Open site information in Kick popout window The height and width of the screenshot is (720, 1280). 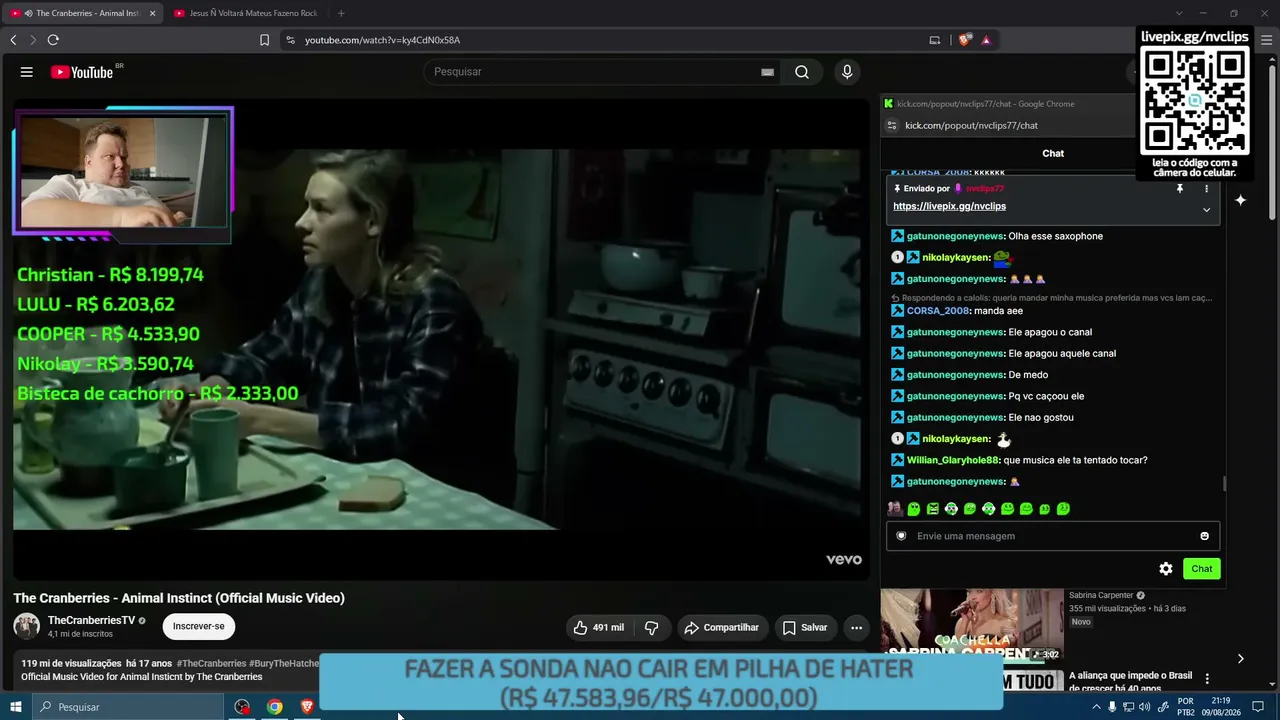click(892, 126)
